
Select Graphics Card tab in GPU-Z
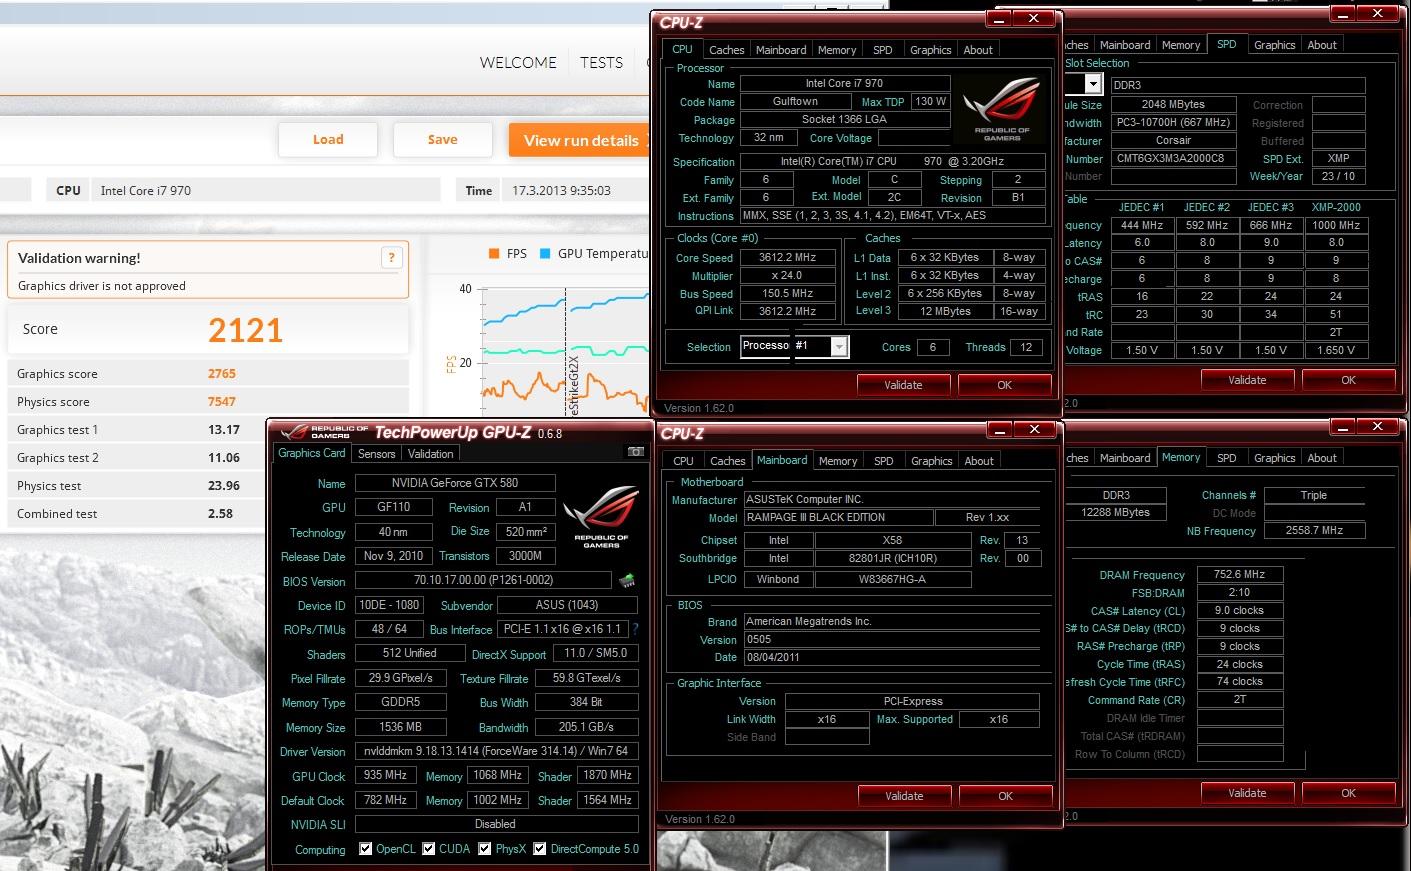pos(312,453)
